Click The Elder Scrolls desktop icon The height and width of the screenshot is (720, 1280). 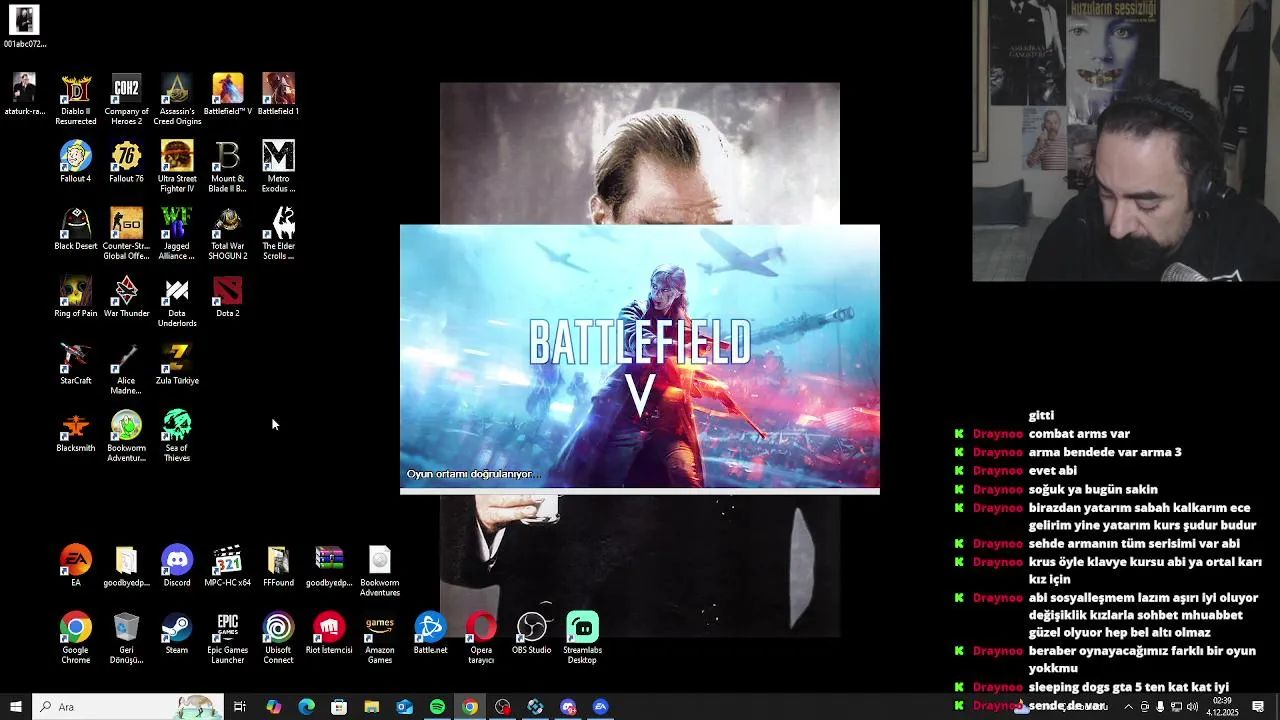click(278, 234)
